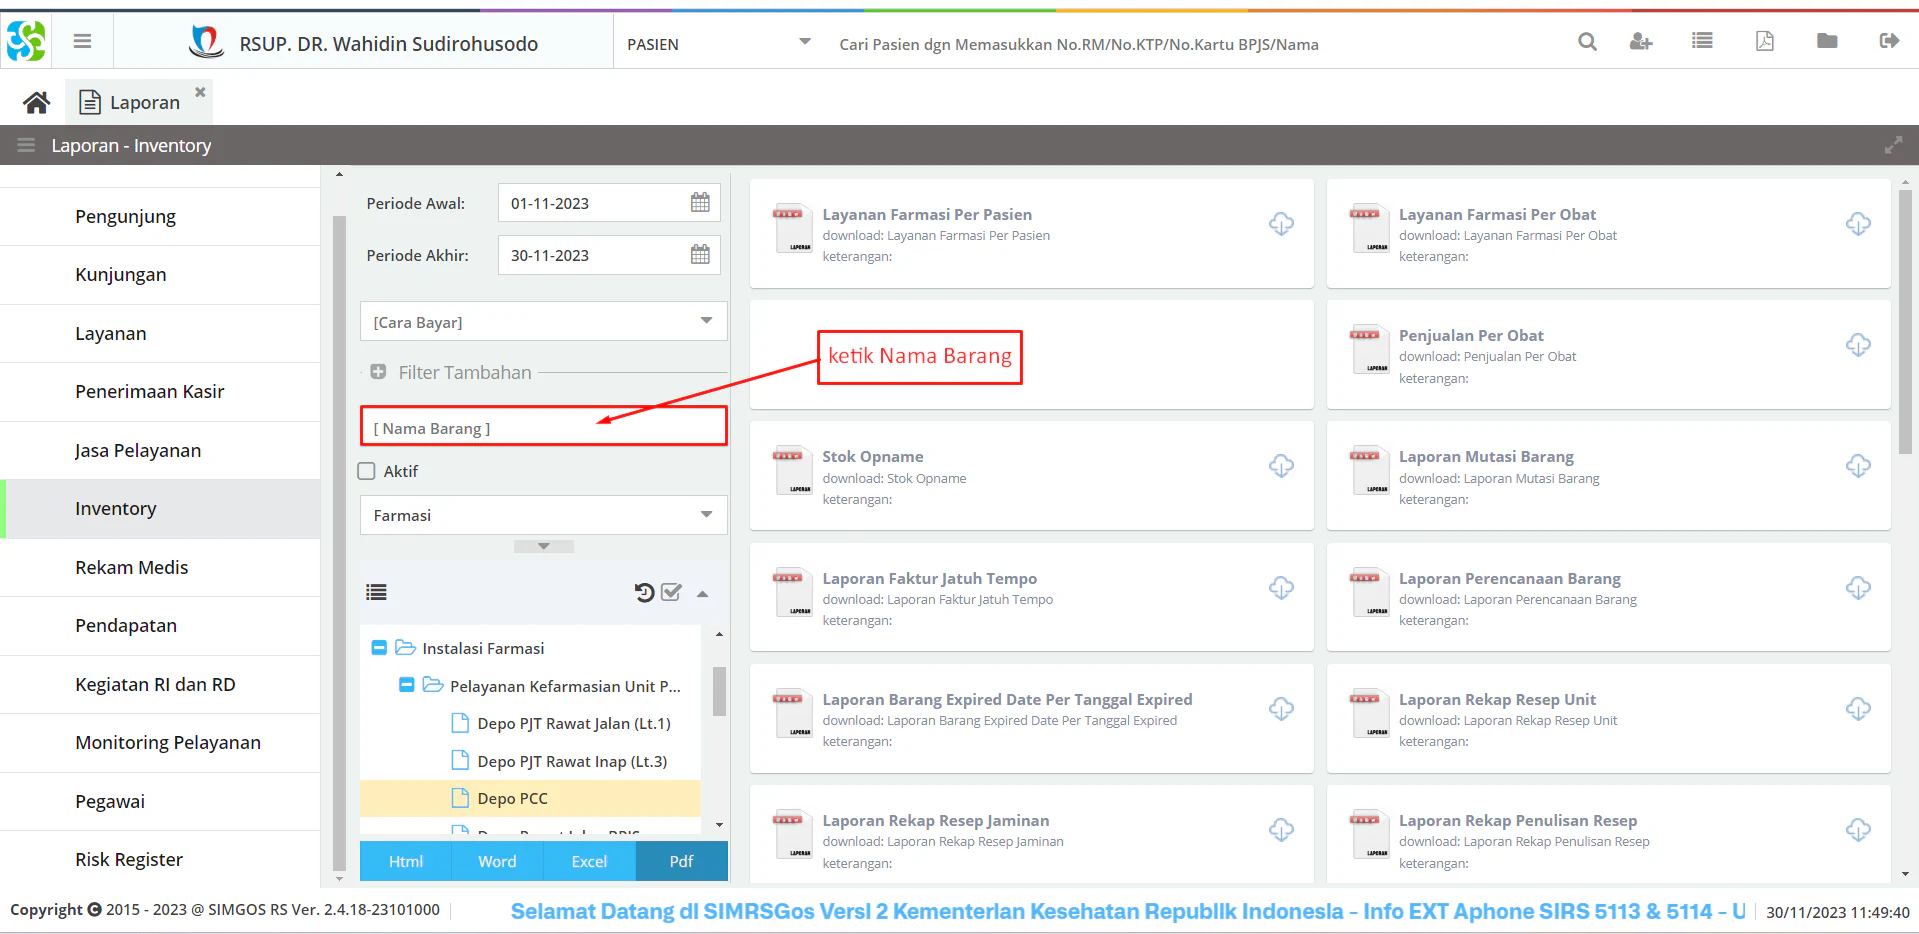Click the Pdf export button

681,861
